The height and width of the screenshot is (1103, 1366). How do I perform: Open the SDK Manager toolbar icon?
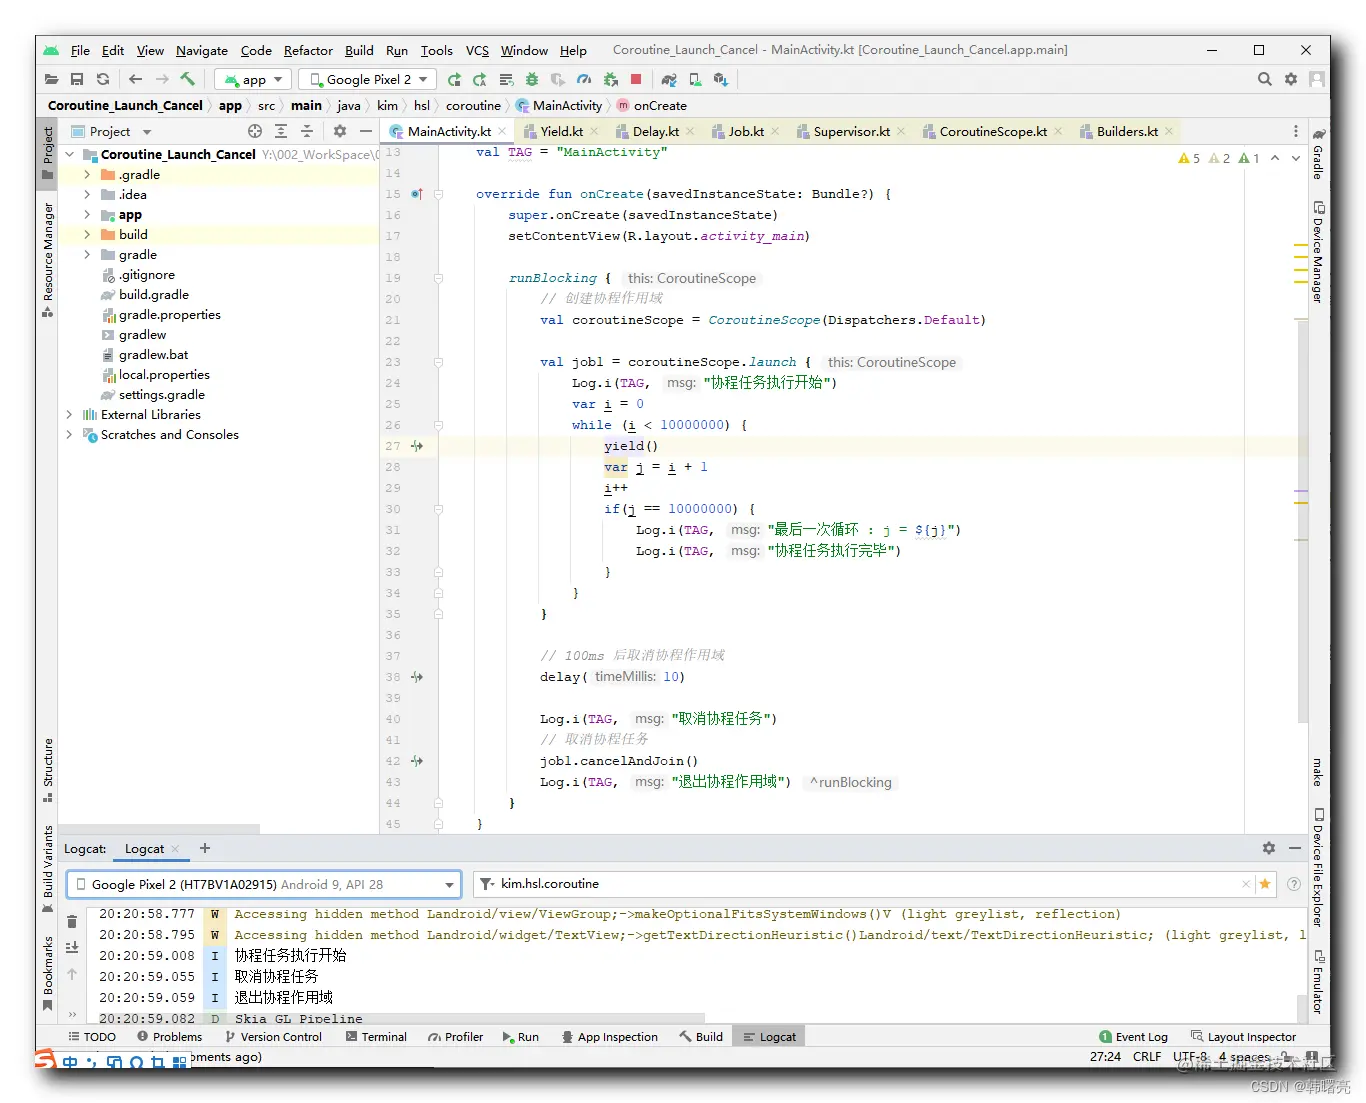(721, 79)
